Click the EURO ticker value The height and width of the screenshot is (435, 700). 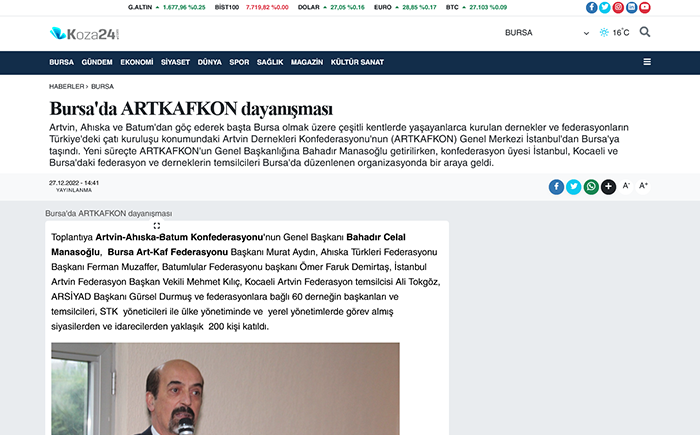tap(419, 7)
